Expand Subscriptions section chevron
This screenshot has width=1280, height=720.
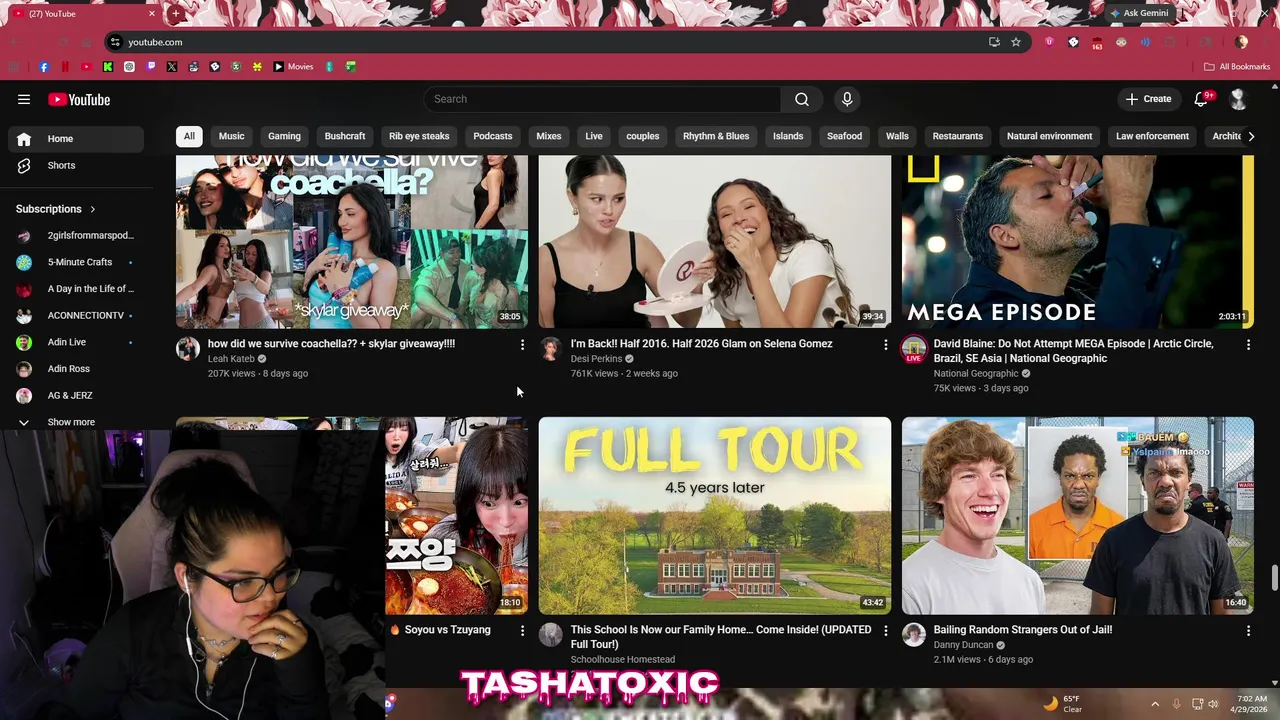93,209
